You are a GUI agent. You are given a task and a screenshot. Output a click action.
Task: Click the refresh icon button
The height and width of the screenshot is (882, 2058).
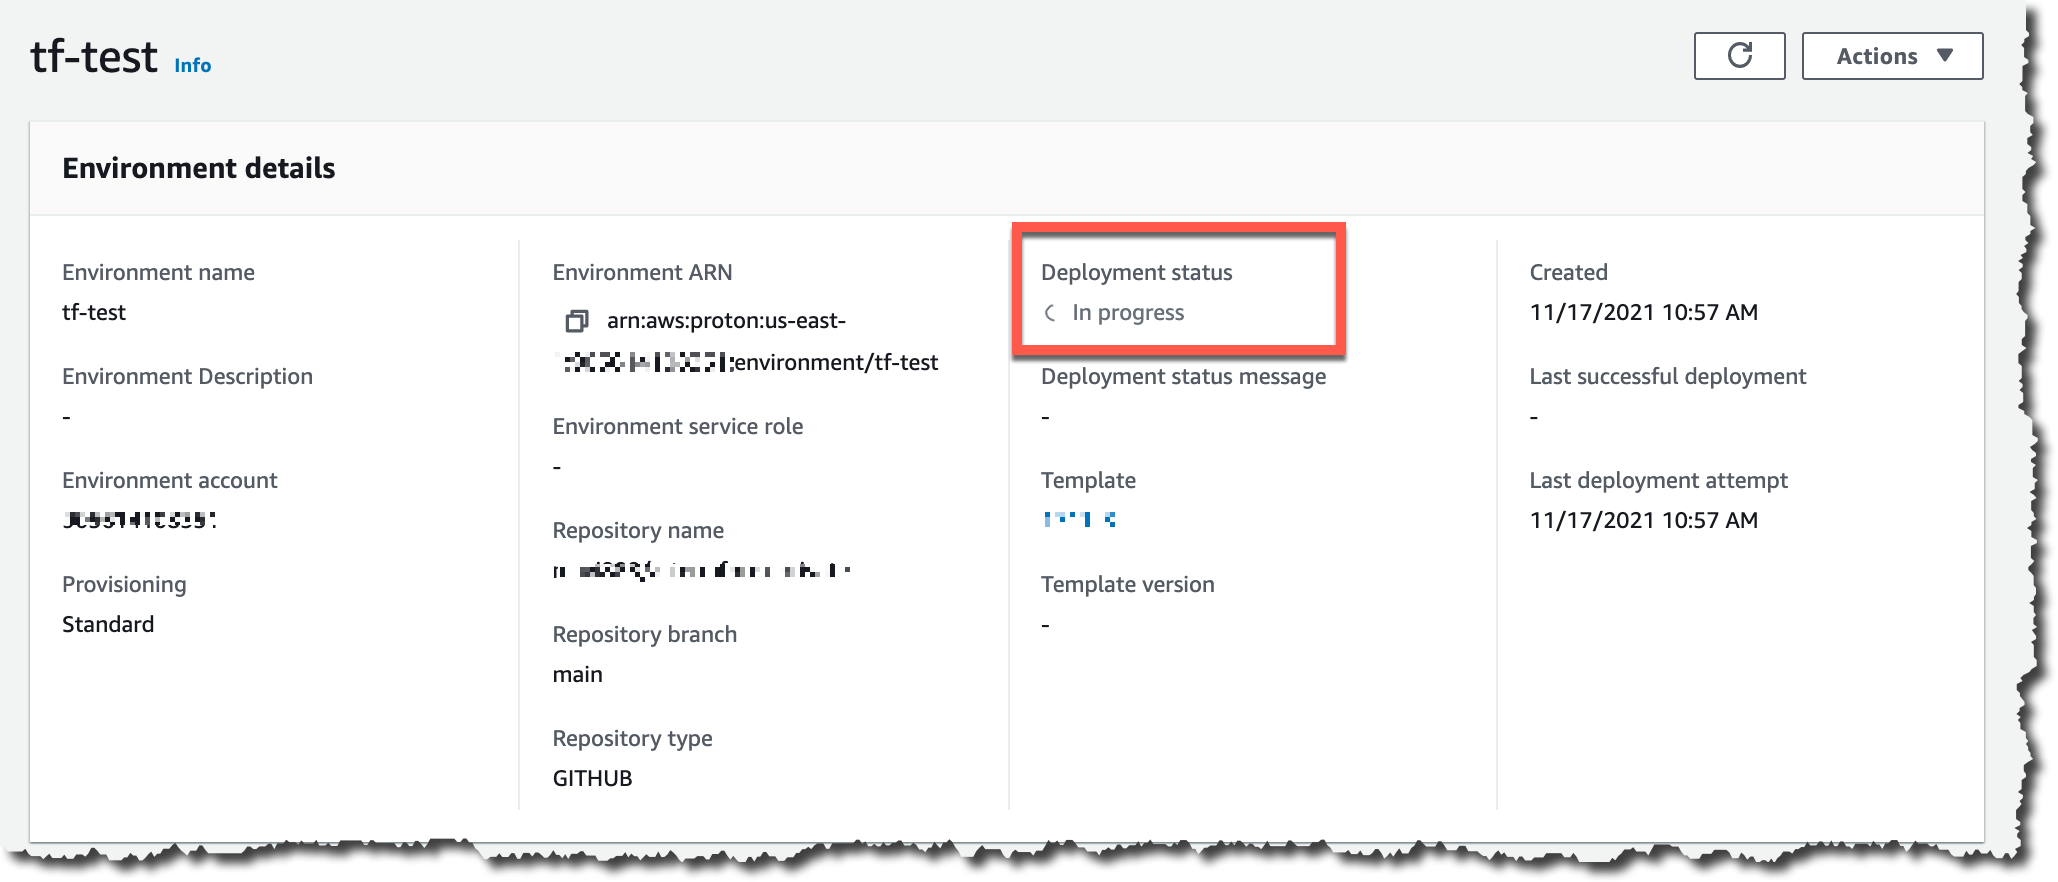[x=1739, y=56]
